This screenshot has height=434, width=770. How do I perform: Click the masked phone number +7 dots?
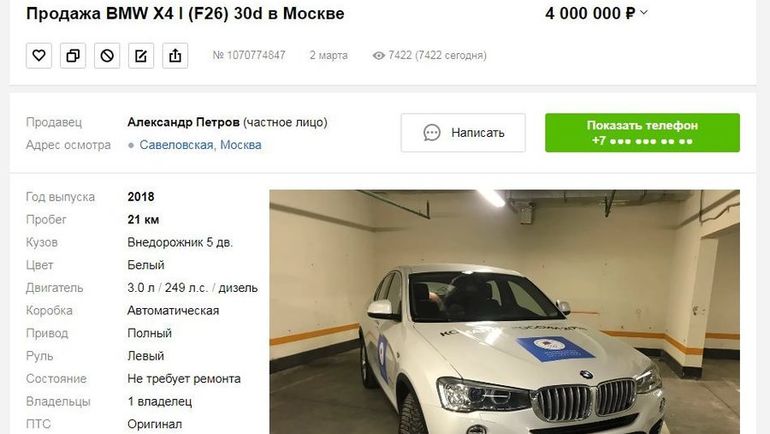click(x=642, y=141)
